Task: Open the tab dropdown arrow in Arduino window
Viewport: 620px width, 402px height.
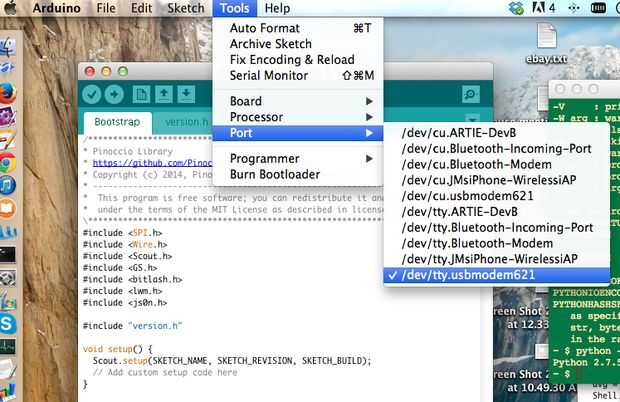Action: pyautogui.click(x=472, y=119)
